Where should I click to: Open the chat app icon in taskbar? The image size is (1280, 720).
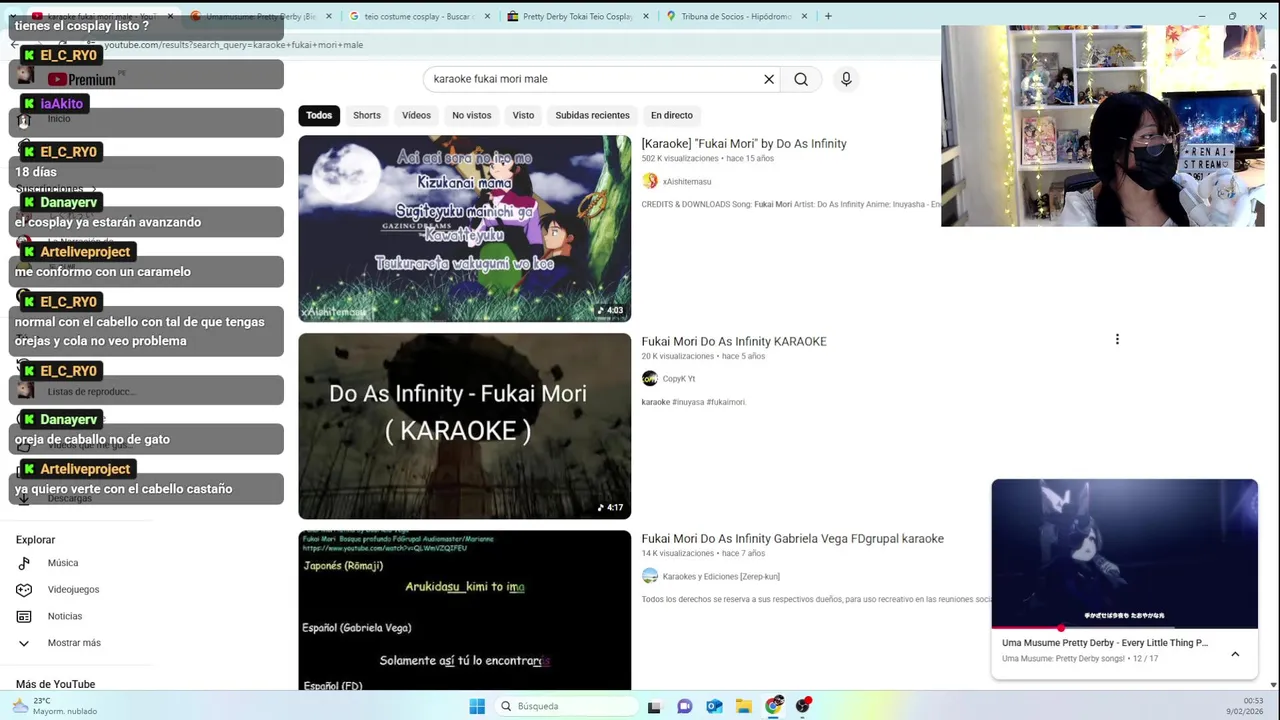685,706
